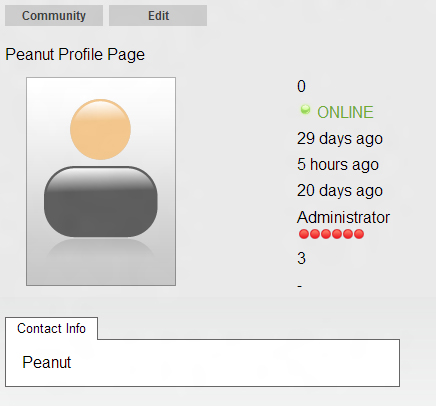
Task: Click the third red rank dot
Action: point(326,234)
